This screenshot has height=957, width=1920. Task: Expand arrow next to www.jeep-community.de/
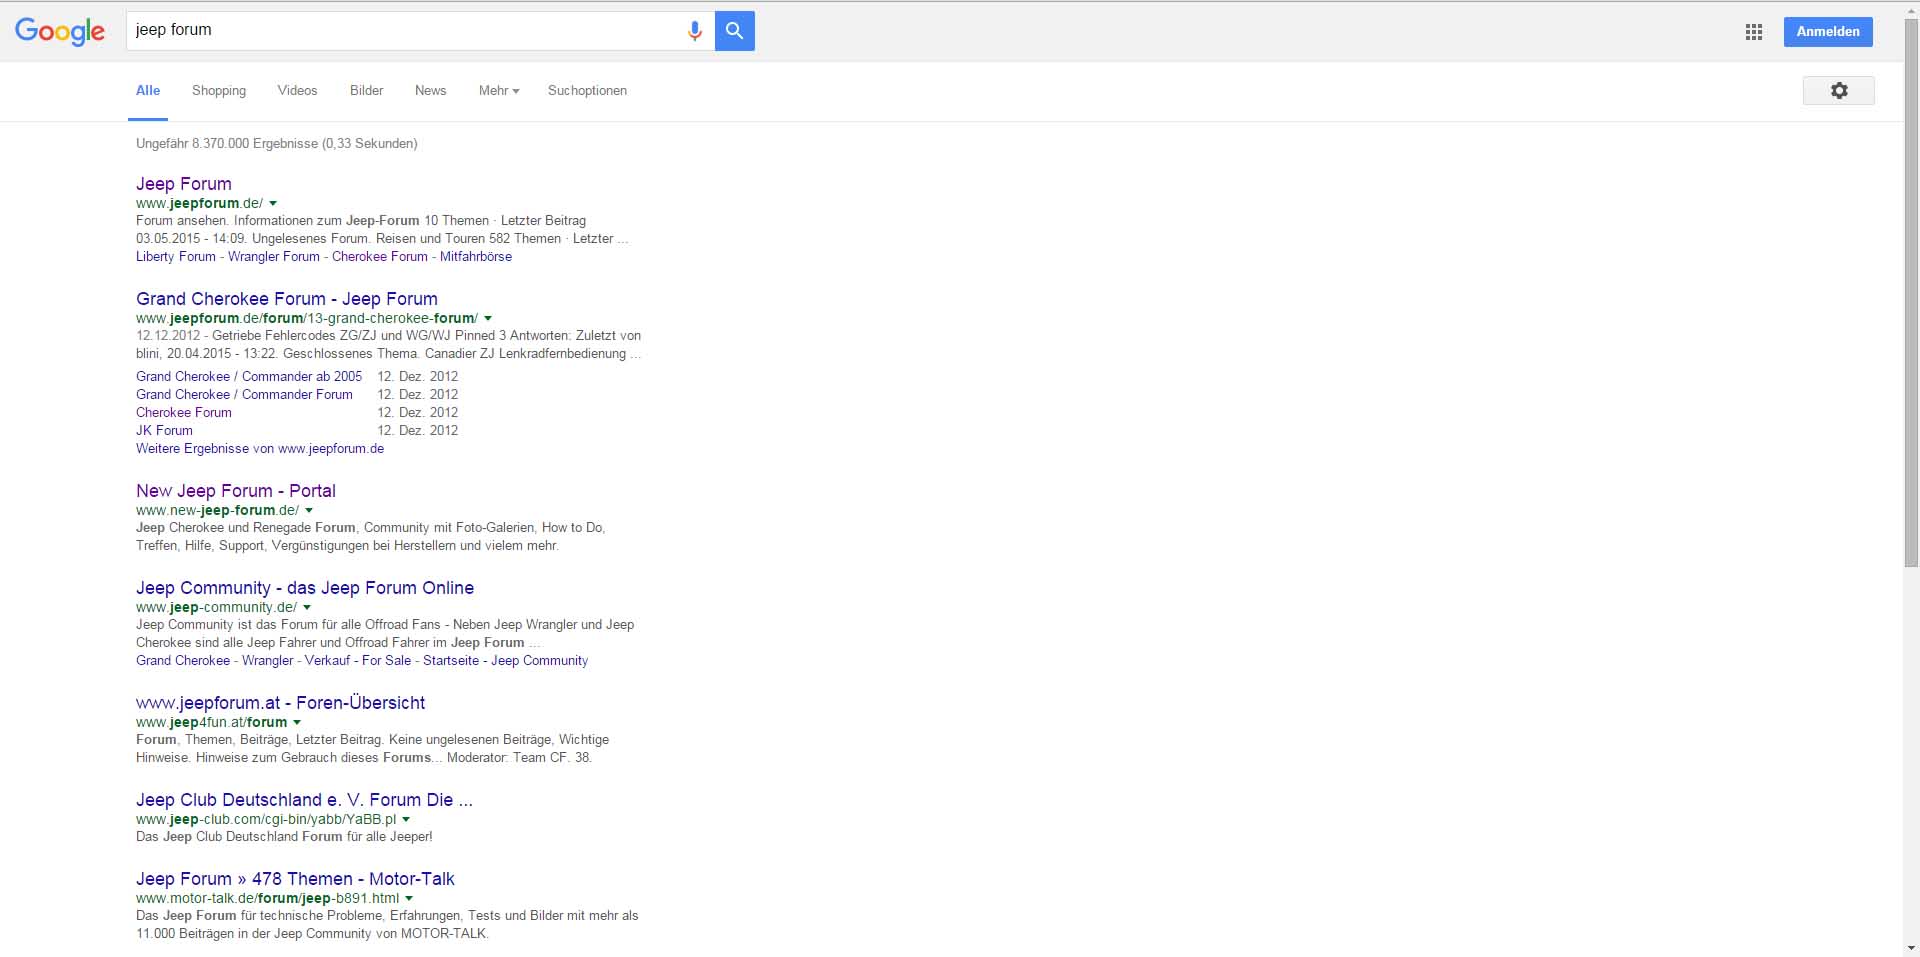[307, 608]
